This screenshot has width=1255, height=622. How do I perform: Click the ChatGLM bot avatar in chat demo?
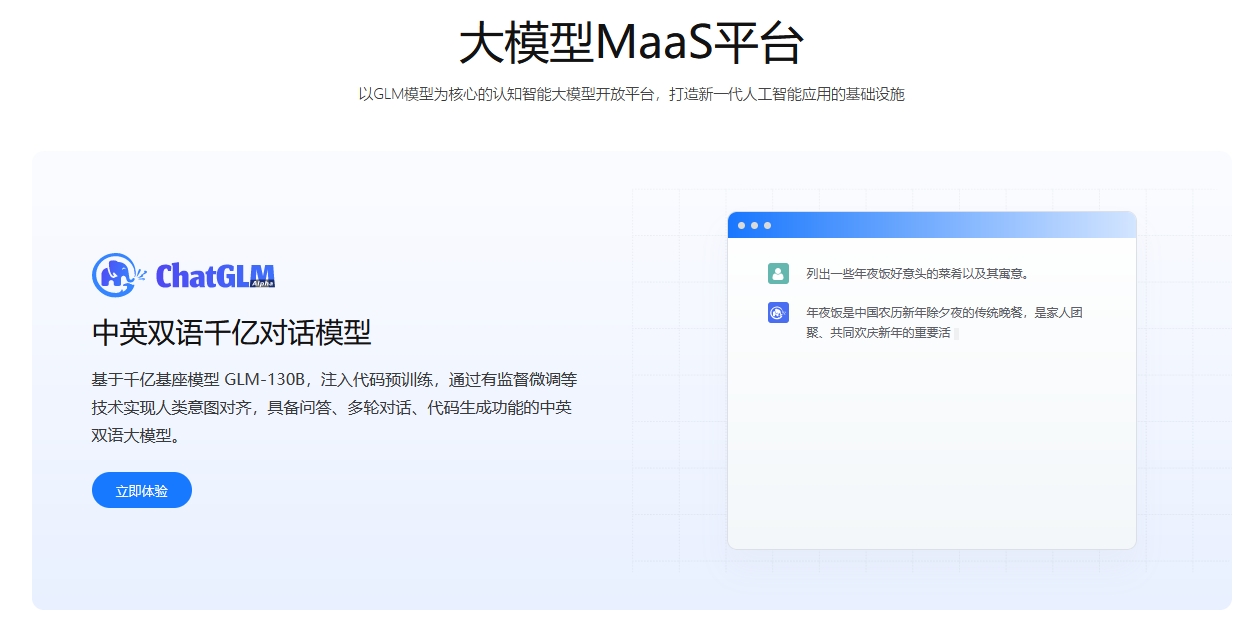[x=778, y=312]
